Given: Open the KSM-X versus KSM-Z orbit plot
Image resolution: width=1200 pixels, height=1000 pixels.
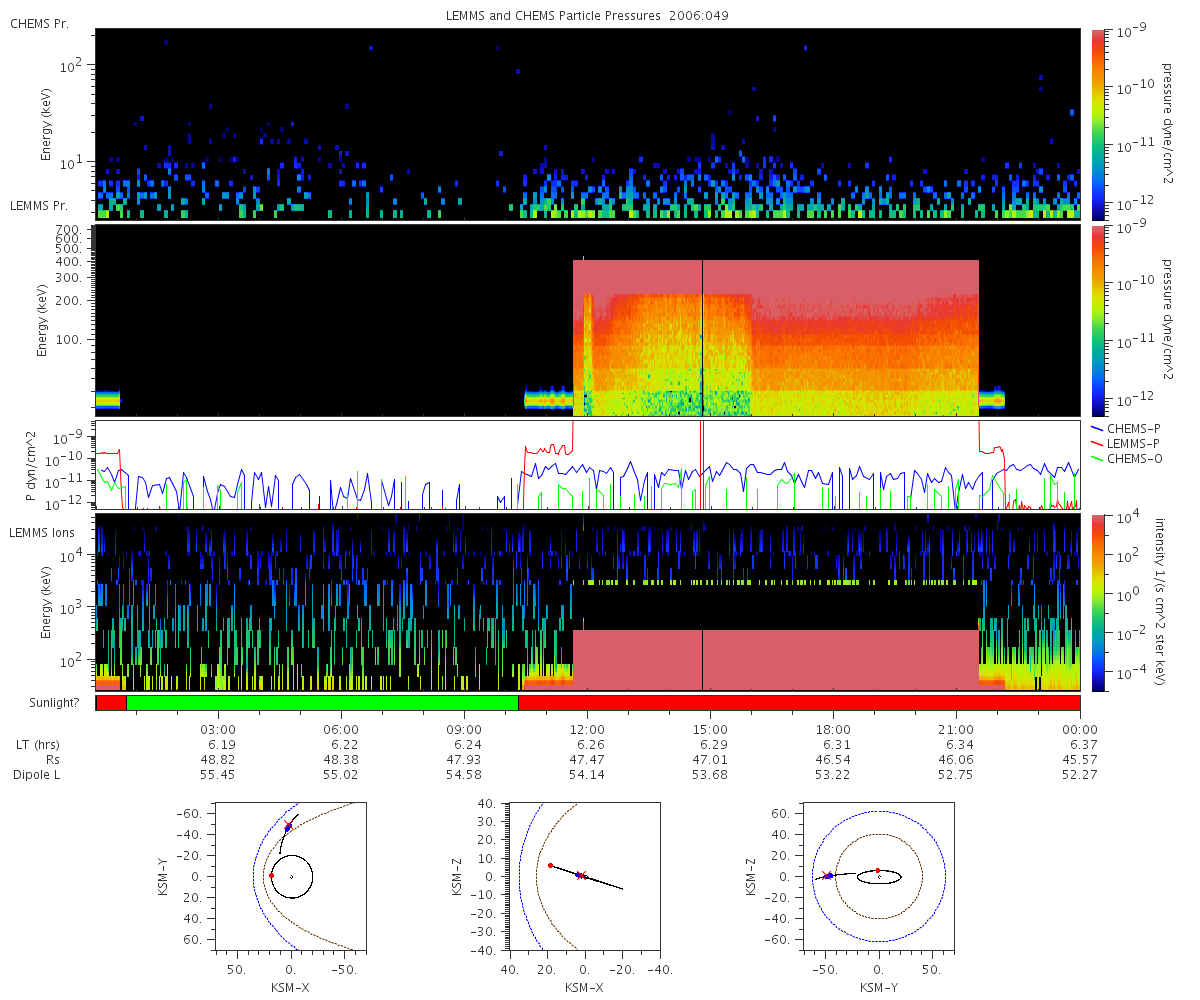Looking at the screenshot, I should point(584,876).
